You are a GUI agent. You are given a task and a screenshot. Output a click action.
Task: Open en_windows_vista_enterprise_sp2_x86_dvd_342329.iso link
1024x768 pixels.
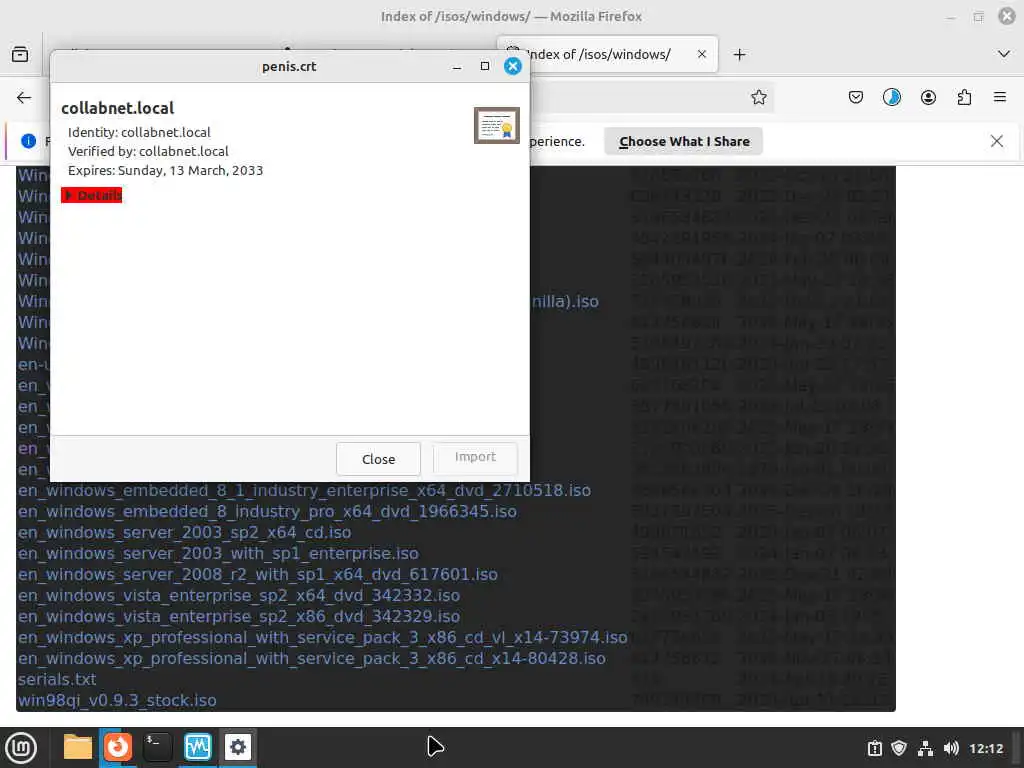(x=239, y=616)
